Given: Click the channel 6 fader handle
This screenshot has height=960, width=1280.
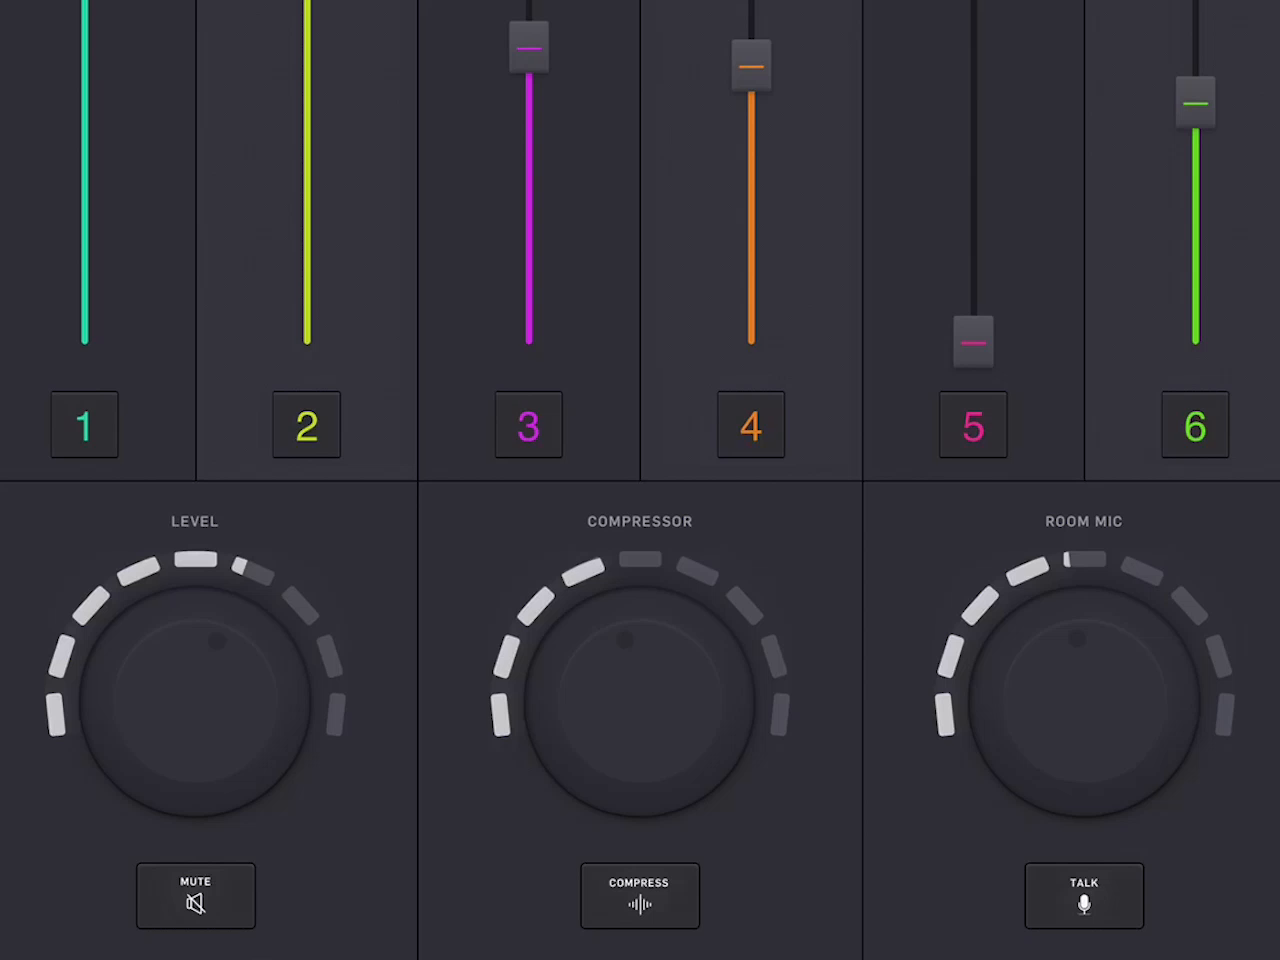Looking at the screenshot, I should (x=1195, y=103).
